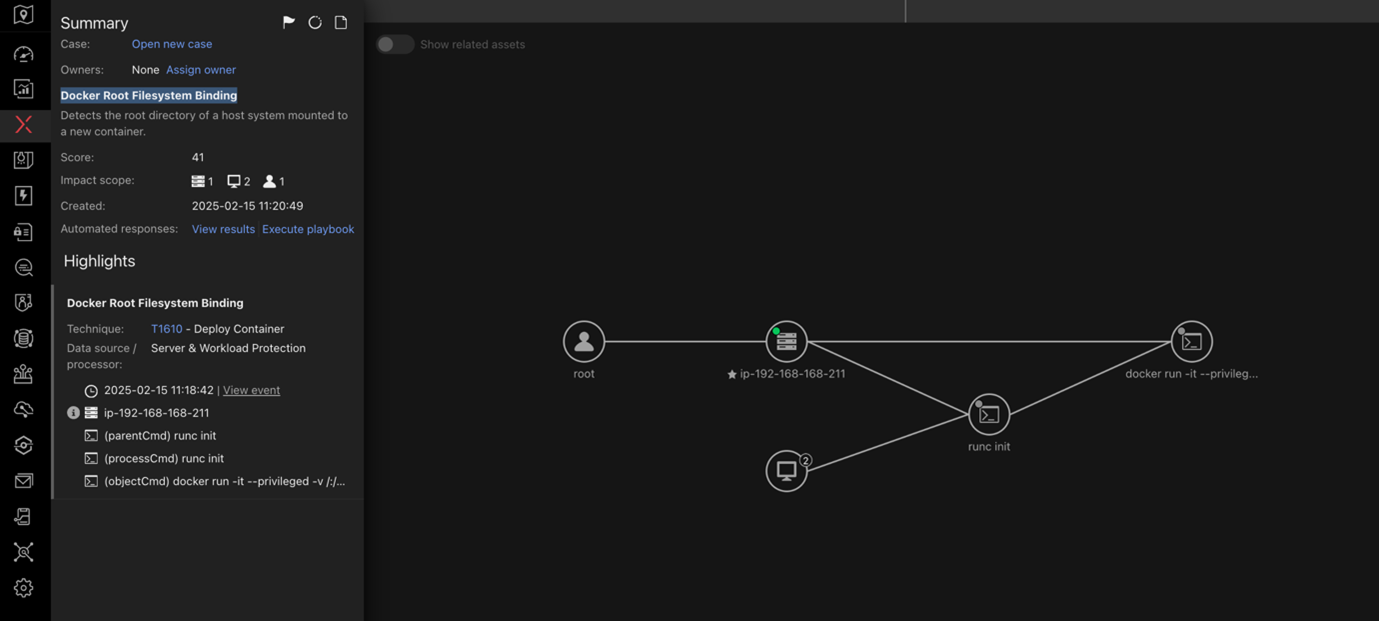This screenshot has width=1379, height=621.
Task: Click the circular status icon in the Summary header
Action: pyautogui.click(x=315, y=22)
